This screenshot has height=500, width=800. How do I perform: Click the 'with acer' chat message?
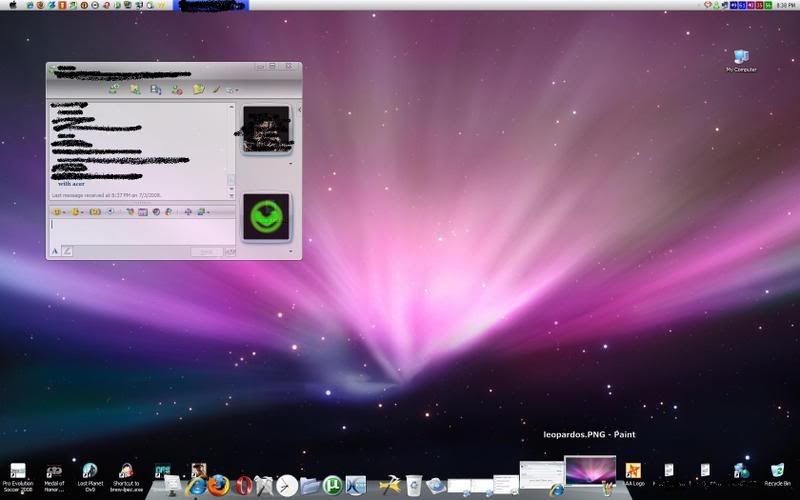[x=71, y=184]
